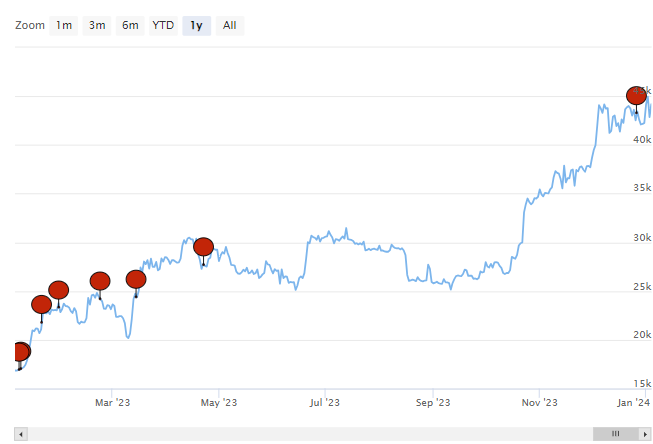Viewport: 653px width, 444px height.
Task: Click the 15k y-axis label
Action: (642, 383)
